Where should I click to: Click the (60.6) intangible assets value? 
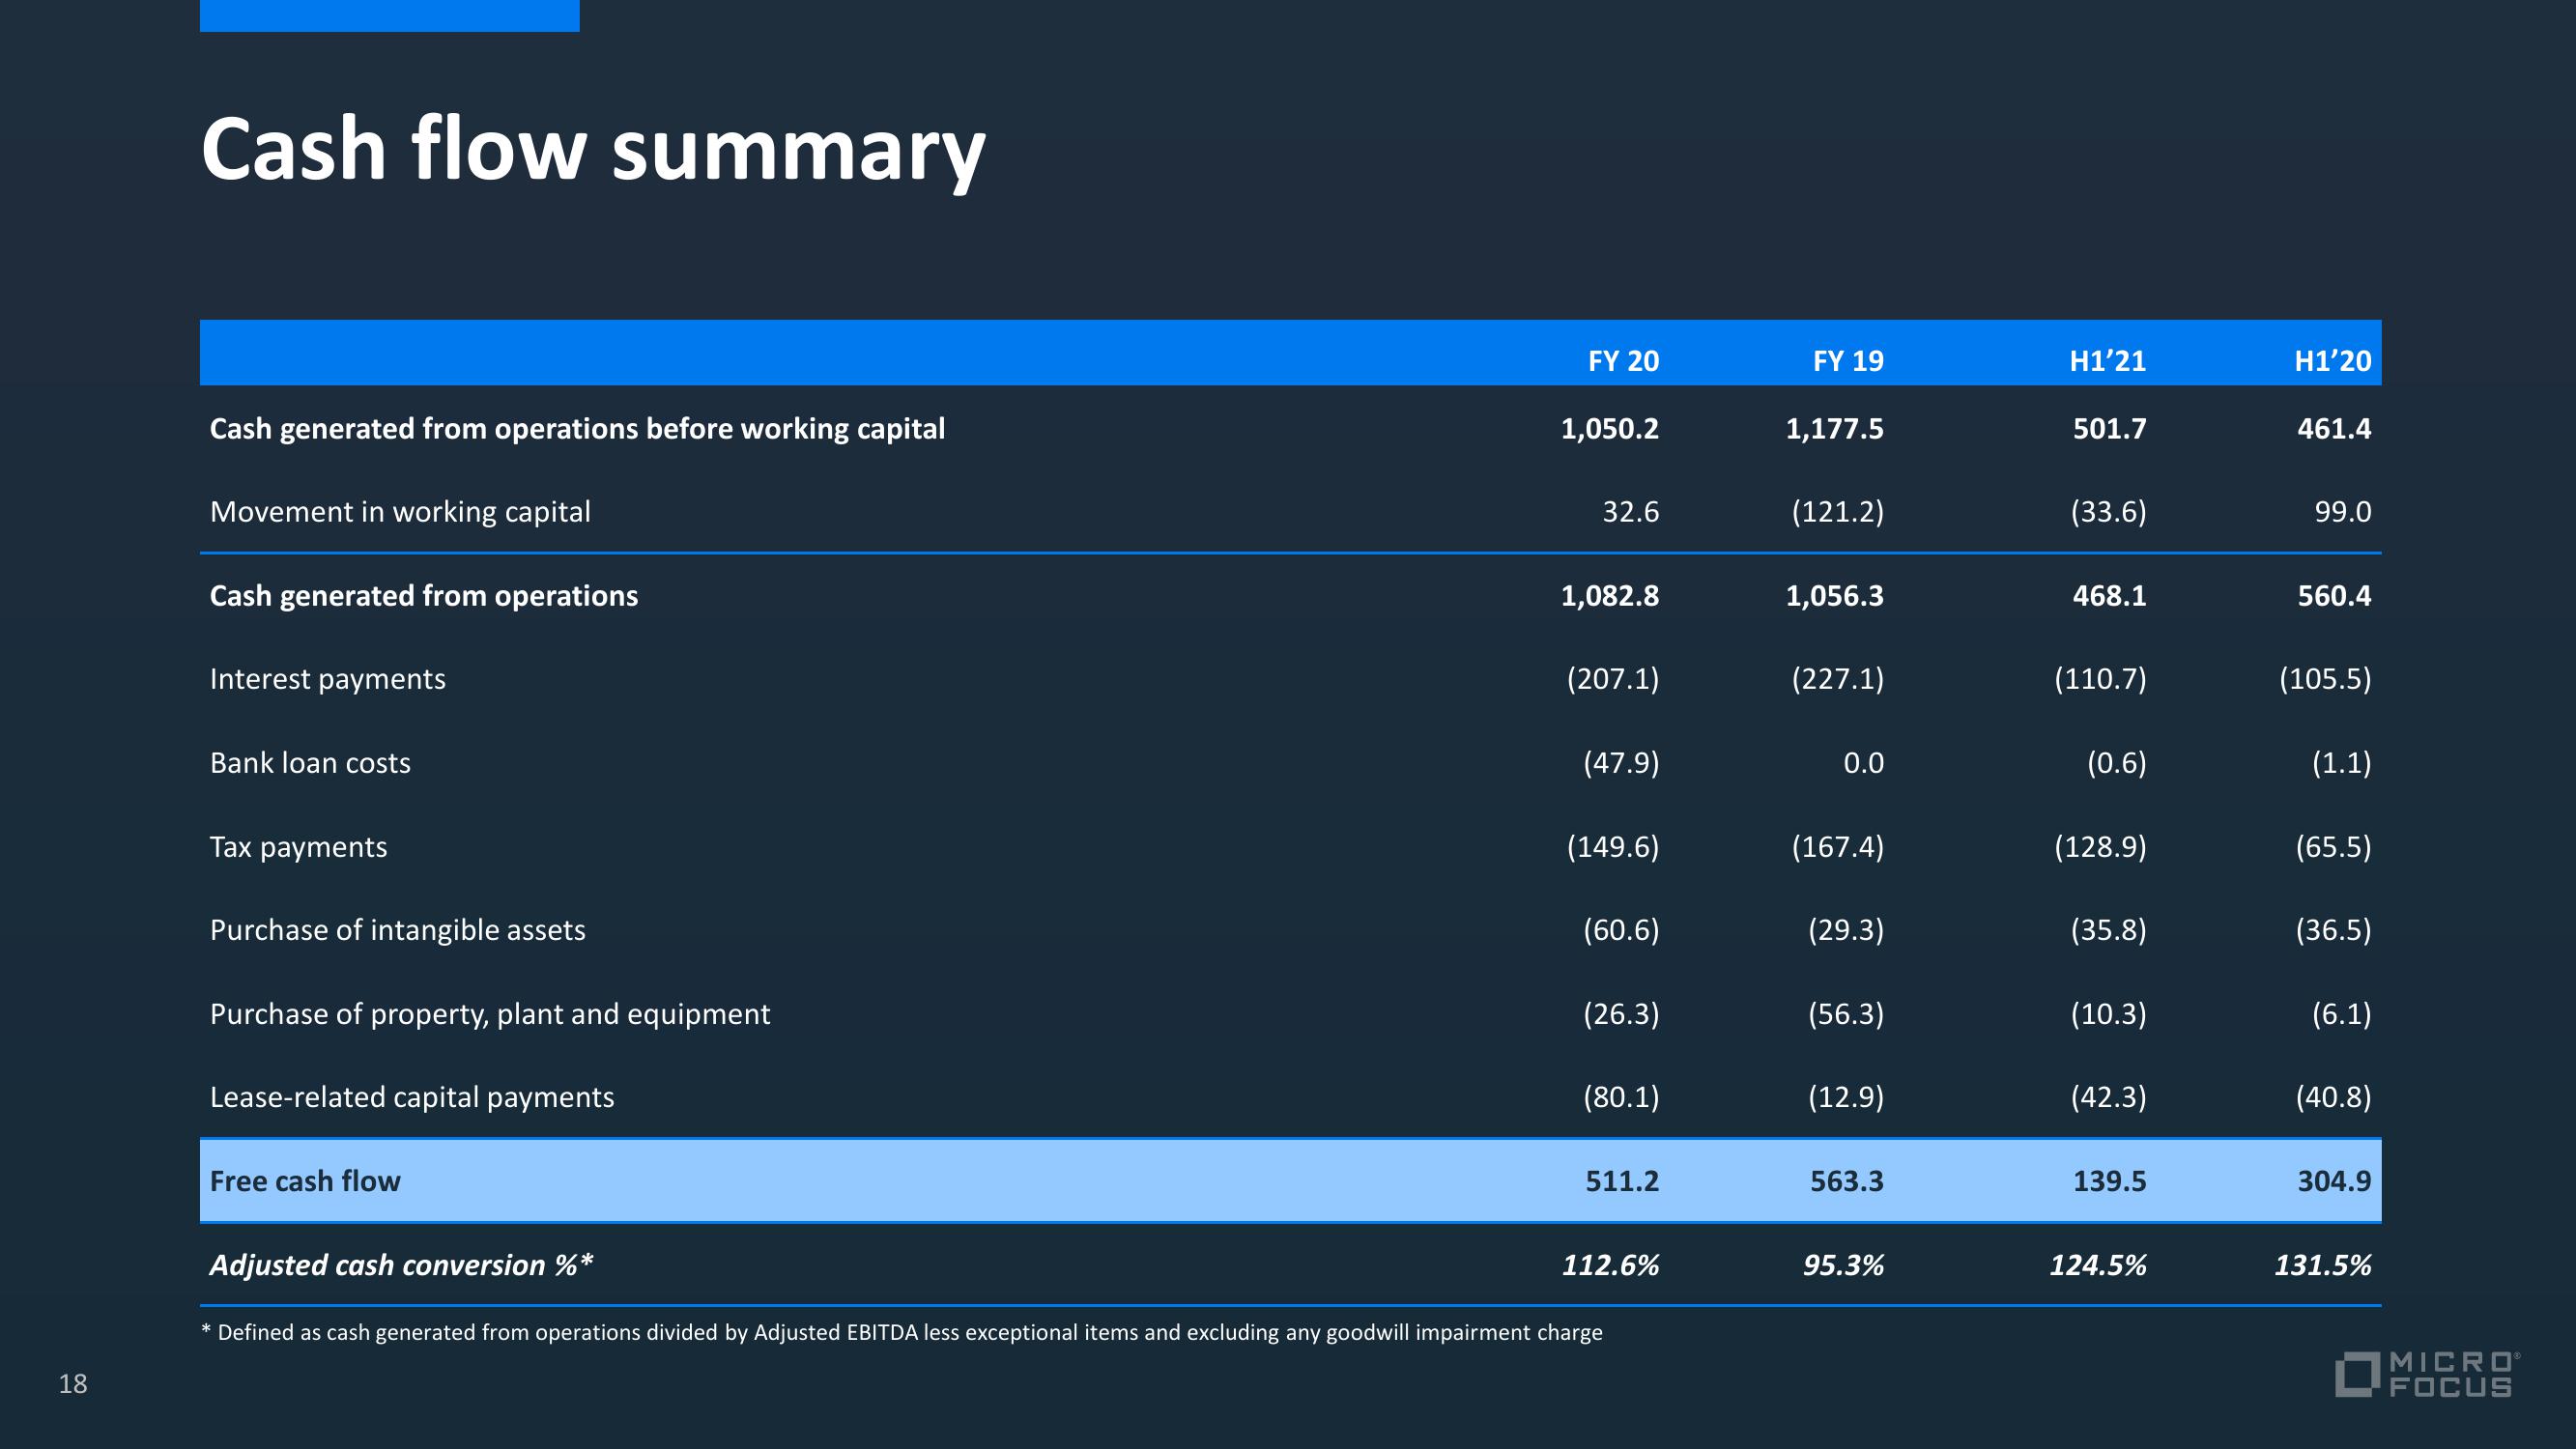tap(1621, 930)
